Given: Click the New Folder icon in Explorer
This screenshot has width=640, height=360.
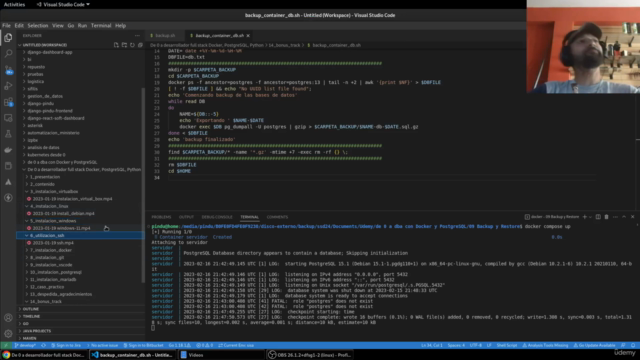Looking at the screenshot, I should [x=124, y=45].
